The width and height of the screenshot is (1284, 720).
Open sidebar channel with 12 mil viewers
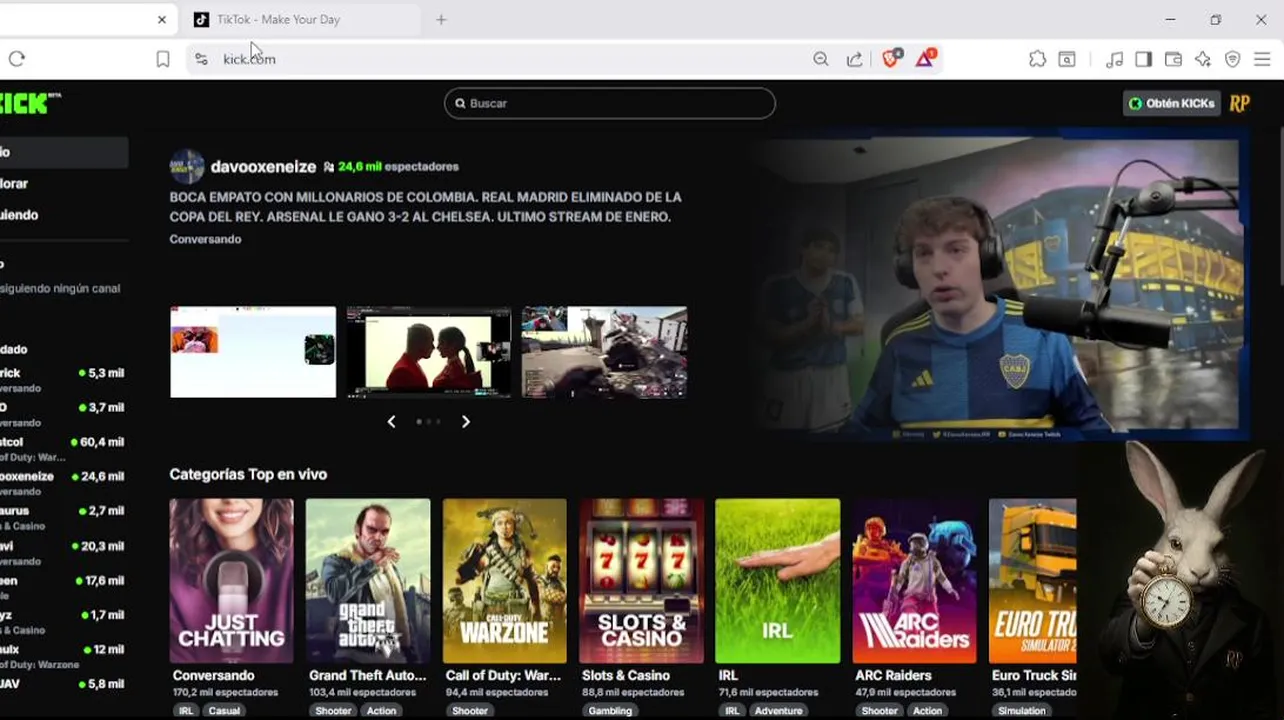tap(64, 656)
